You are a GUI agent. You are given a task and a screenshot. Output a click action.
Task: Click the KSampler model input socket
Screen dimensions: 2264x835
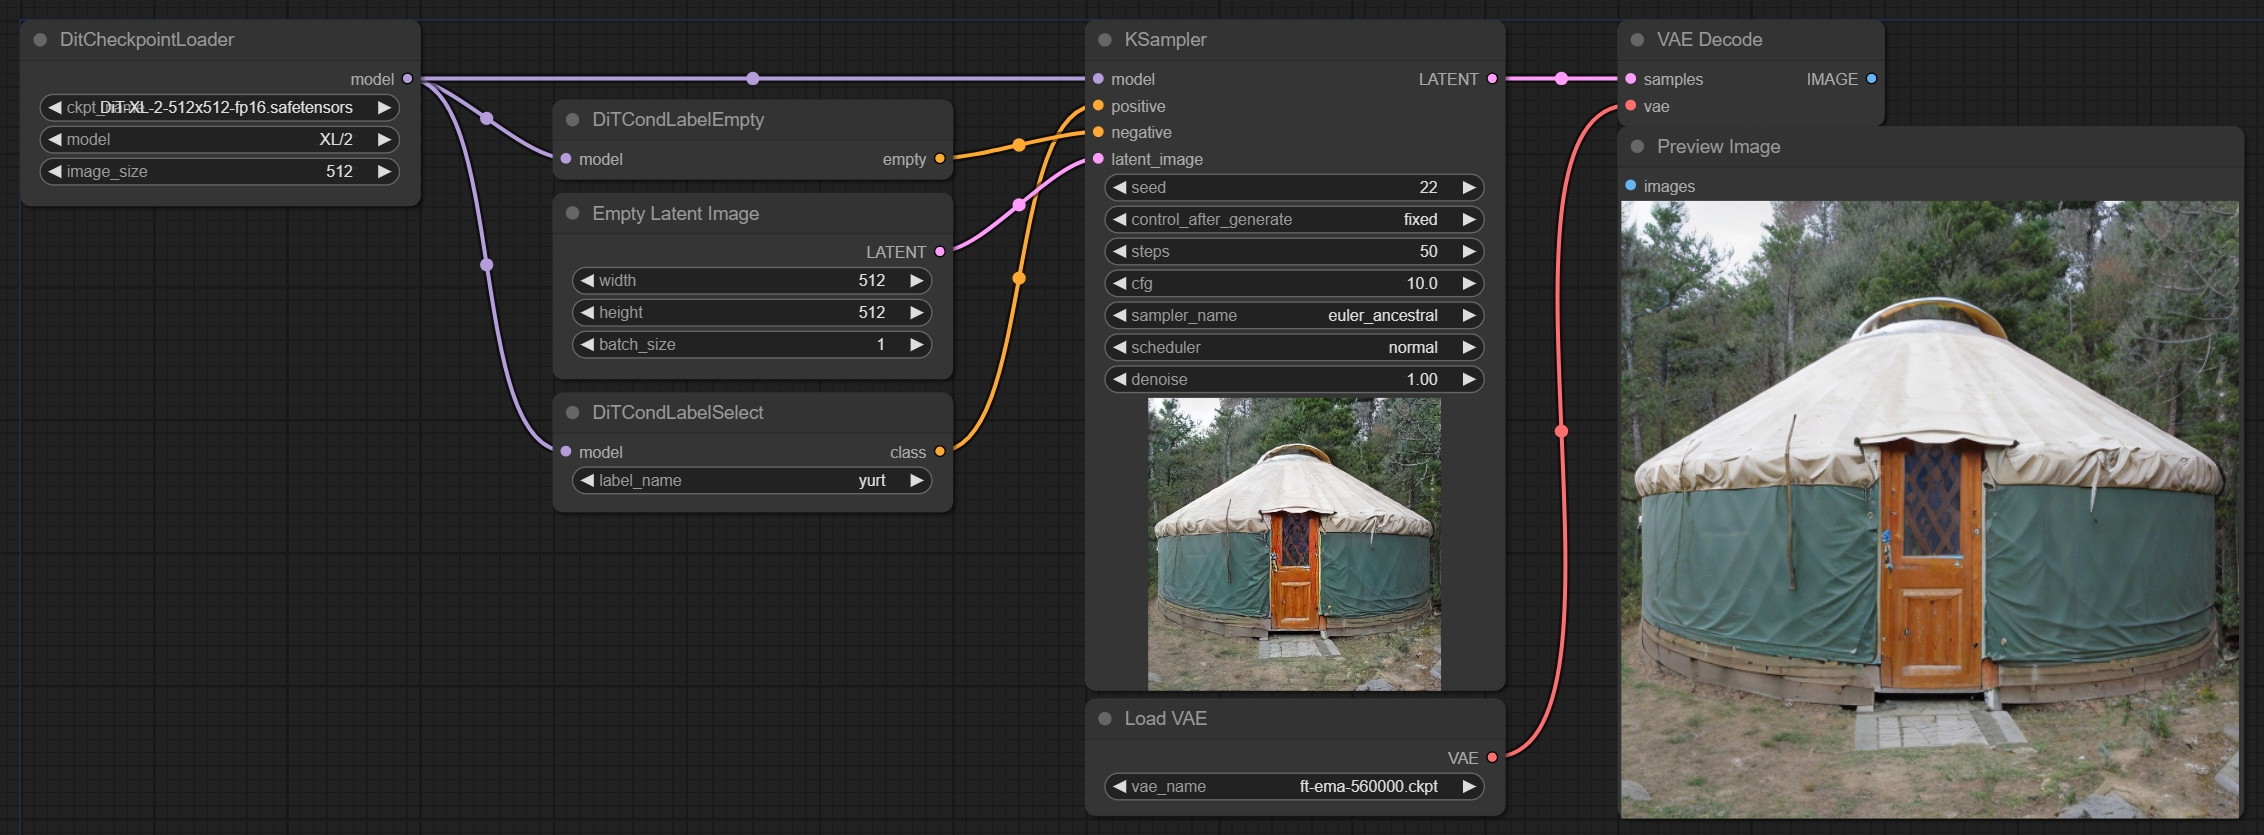(x=1098, y=79)
